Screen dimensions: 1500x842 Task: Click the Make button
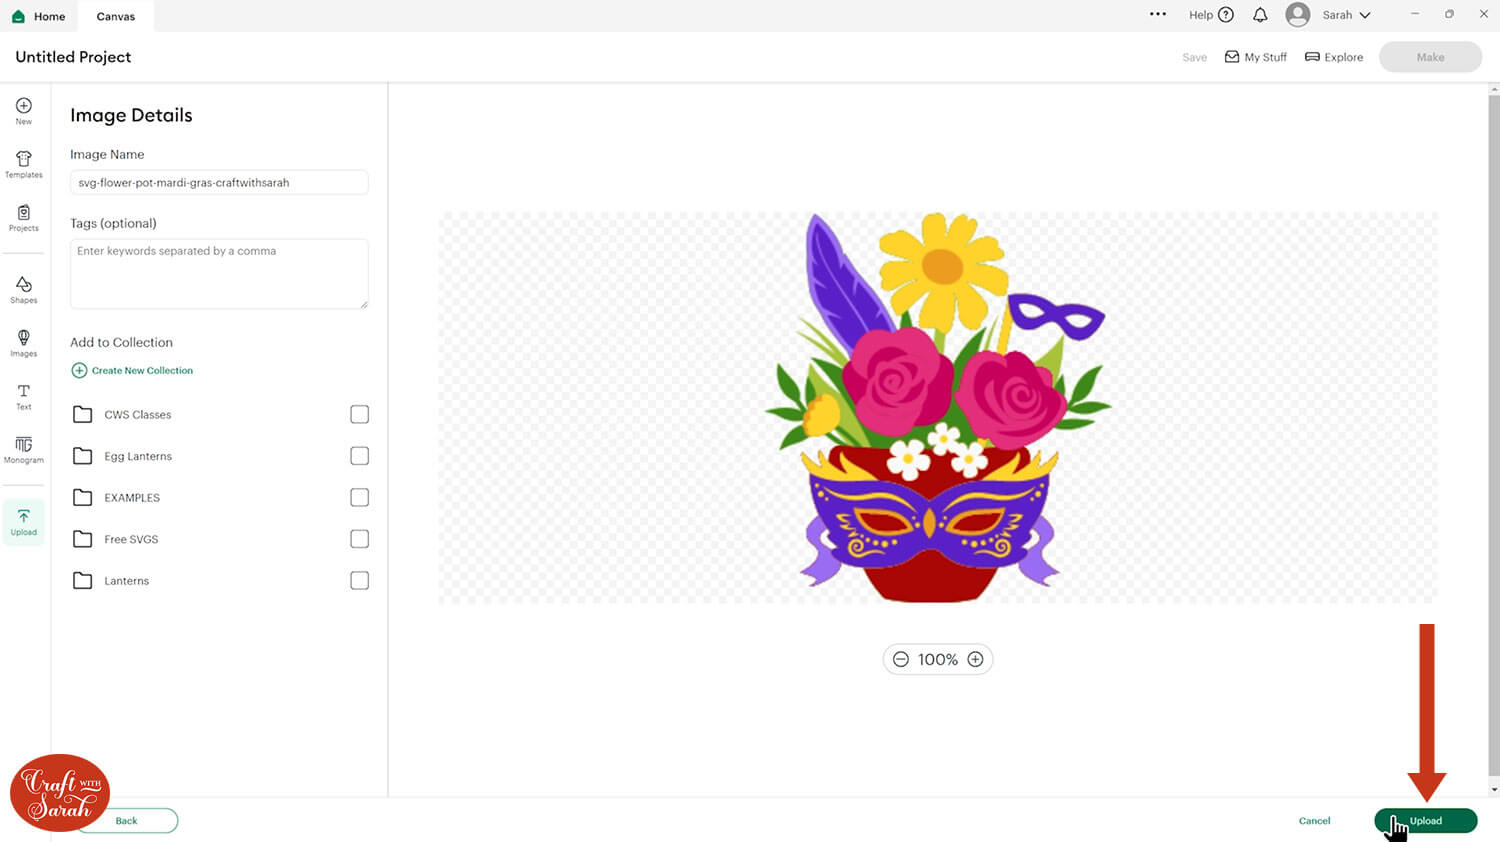coord(1430,57)
